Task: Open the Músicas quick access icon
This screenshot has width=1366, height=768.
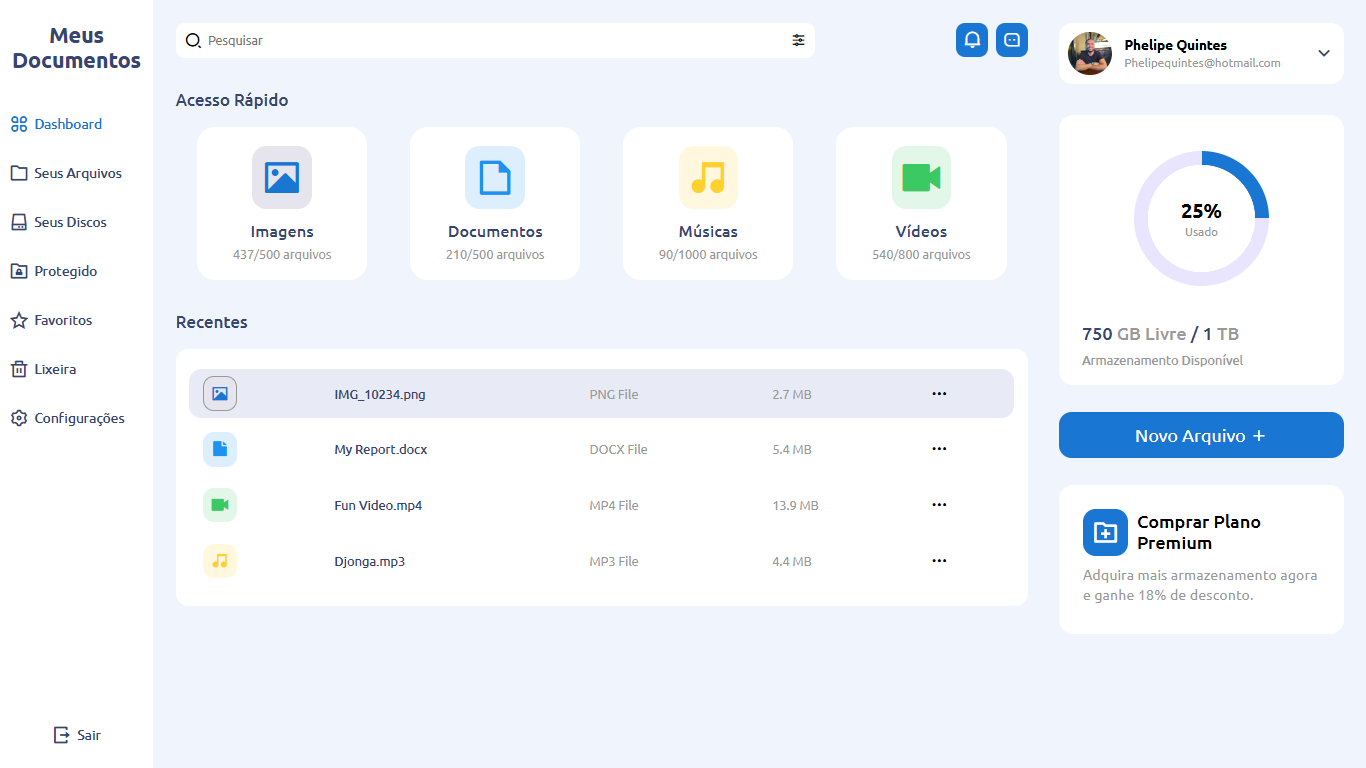Action: (x=708, y=178)
